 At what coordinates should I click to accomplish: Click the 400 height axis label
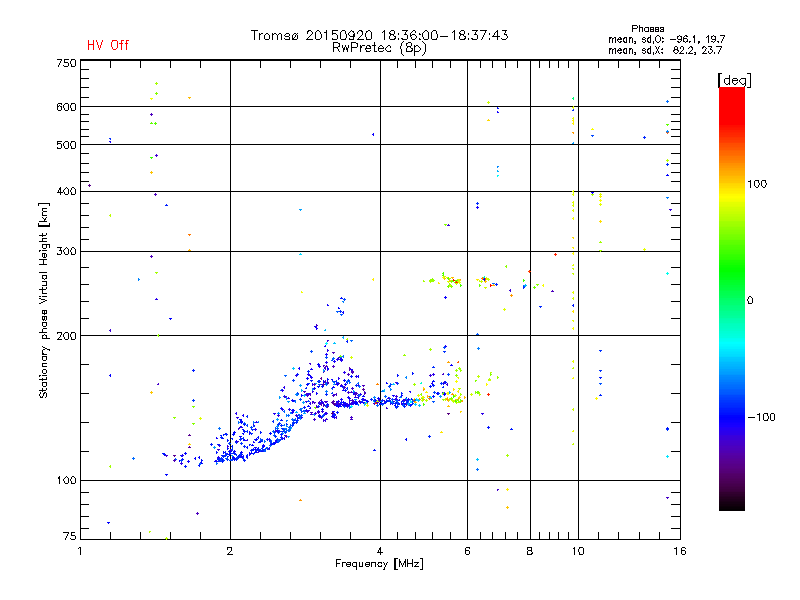pyautogui.click(x=66, y=191)
